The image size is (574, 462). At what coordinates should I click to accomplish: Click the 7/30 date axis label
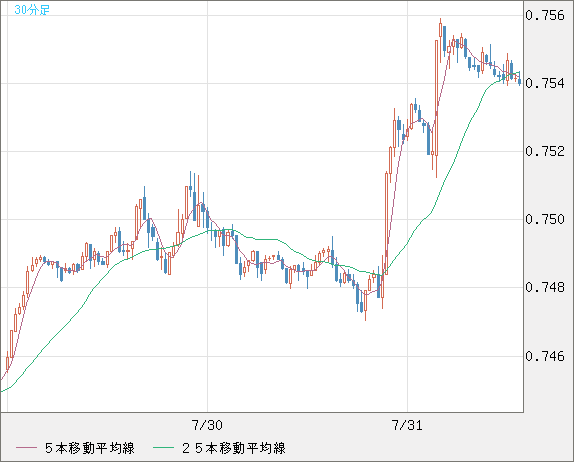pyautogui.click(x=207, y=425)
